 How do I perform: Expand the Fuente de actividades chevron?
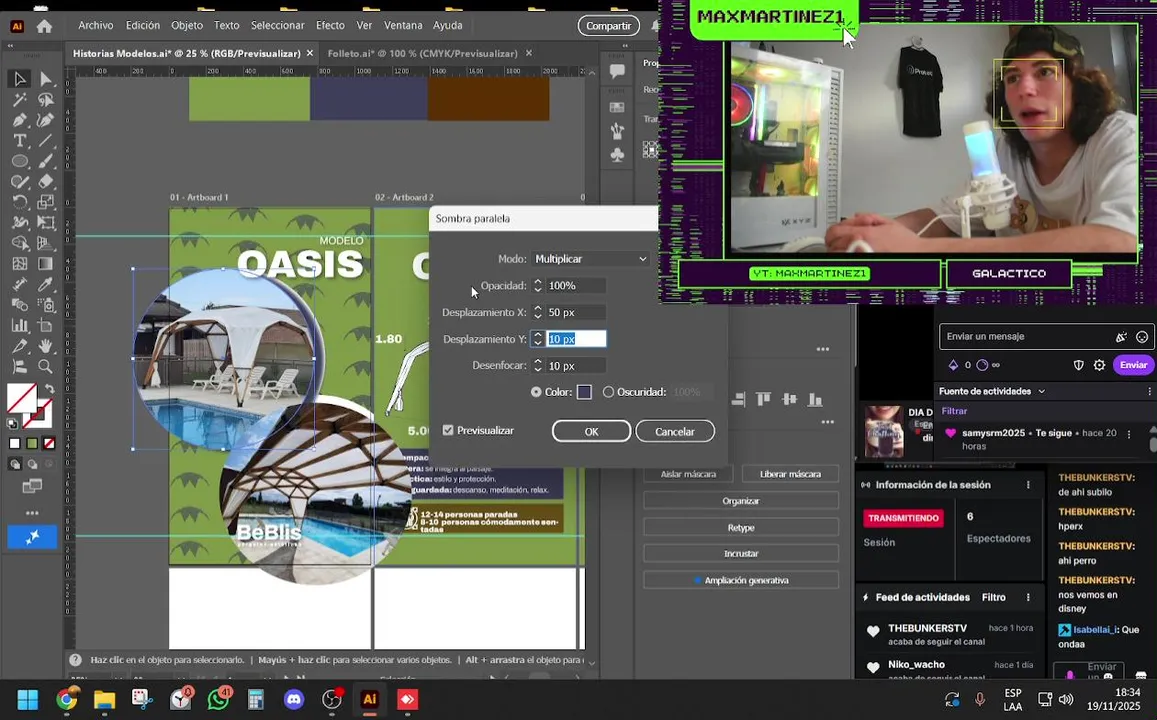(1042, 392)
